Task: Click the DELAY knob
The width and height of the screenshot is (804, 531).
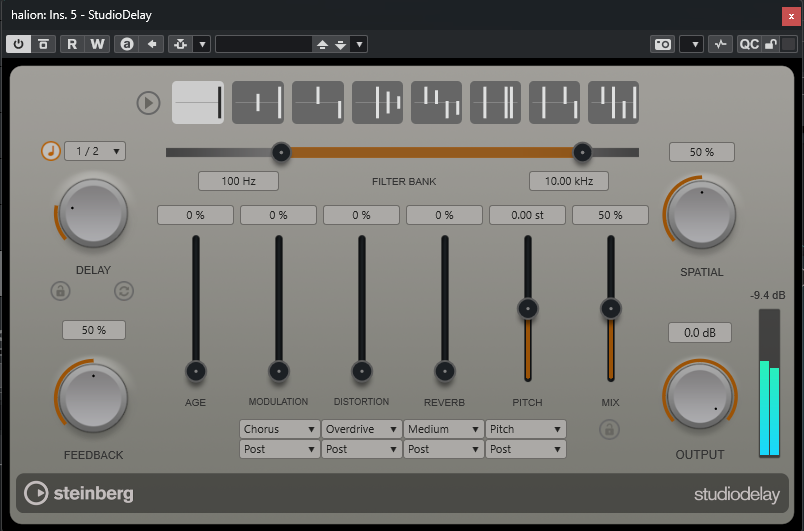Action: [93, 213]
